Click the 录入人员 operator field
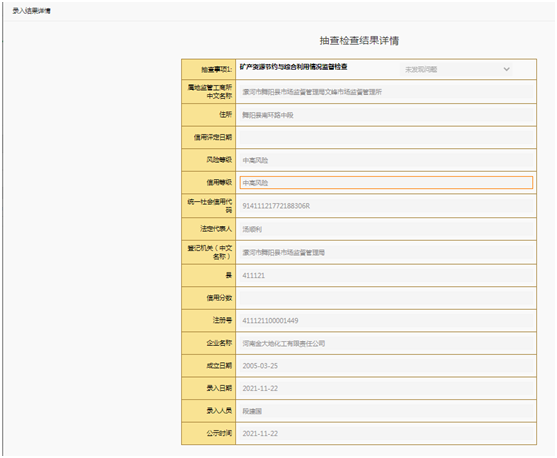The image size is (557, 458). click(x=386, y=411)
